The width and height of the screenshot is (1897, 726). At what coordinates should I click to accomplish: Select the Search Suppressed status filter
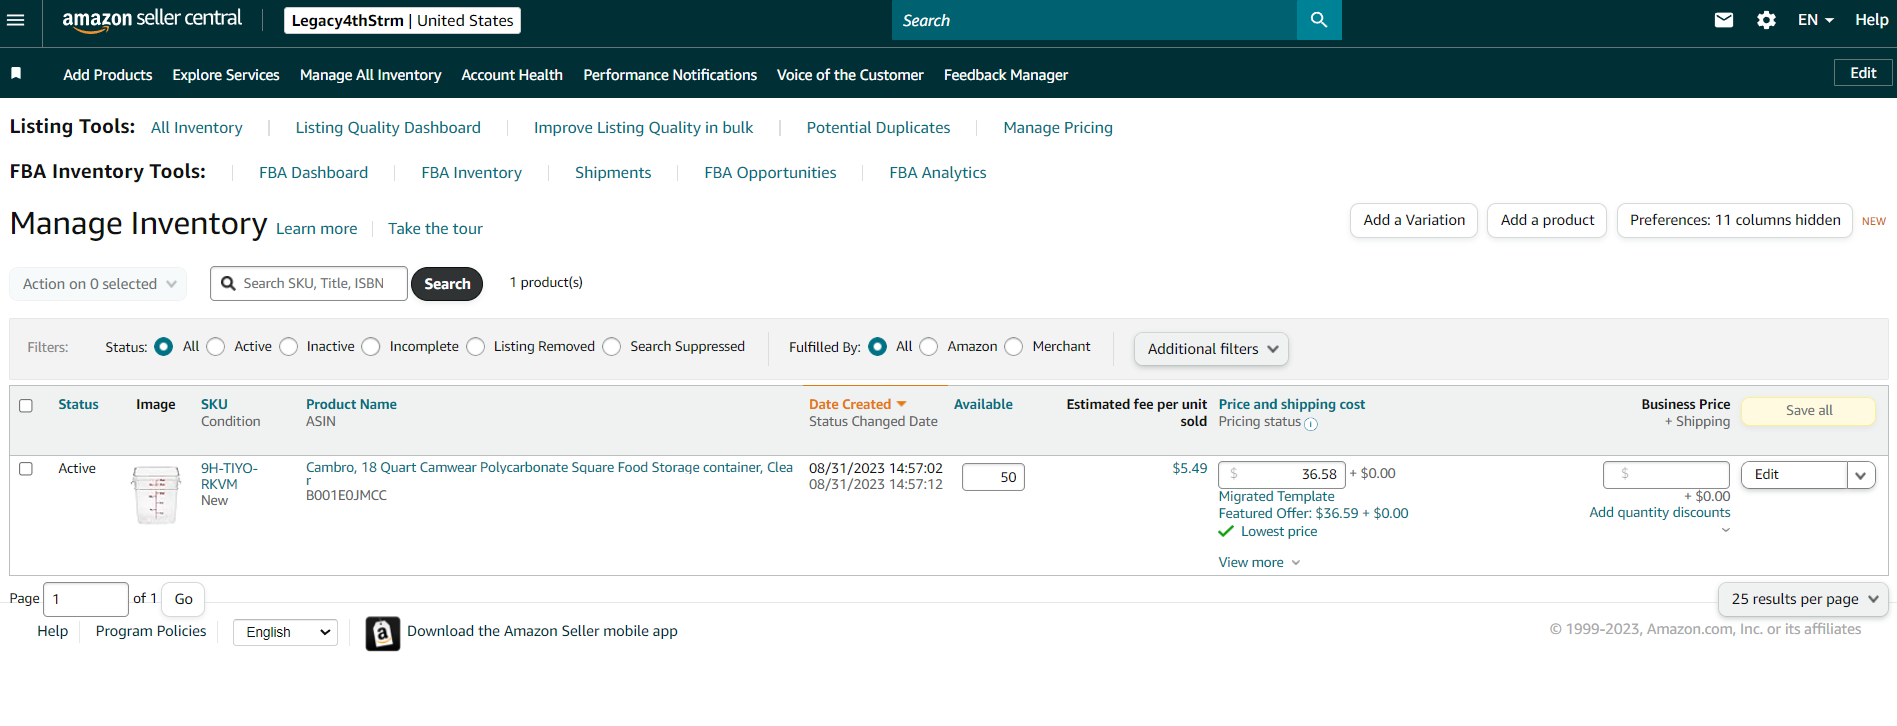[x=612, y=347]
